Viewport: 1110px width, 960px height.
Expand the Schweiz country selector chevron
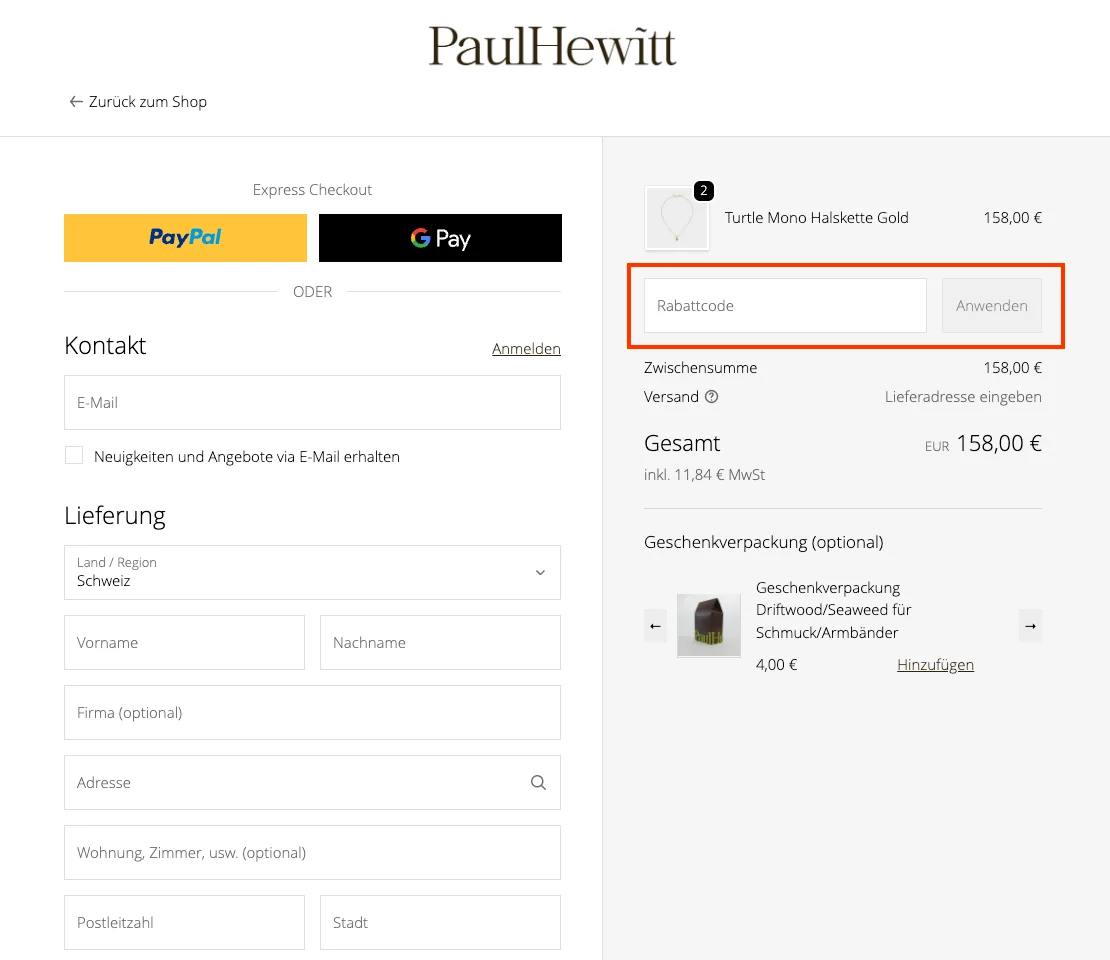pos(539,572)
